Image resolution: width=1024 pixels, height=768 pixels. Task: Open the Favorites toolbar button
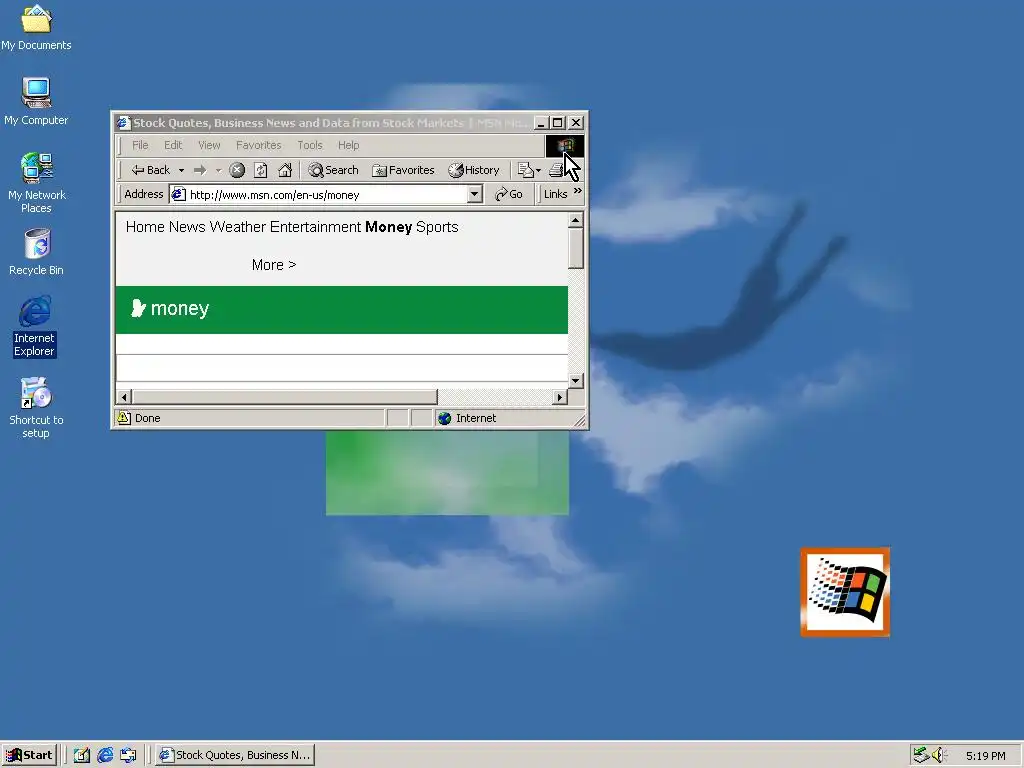point(403,170)
